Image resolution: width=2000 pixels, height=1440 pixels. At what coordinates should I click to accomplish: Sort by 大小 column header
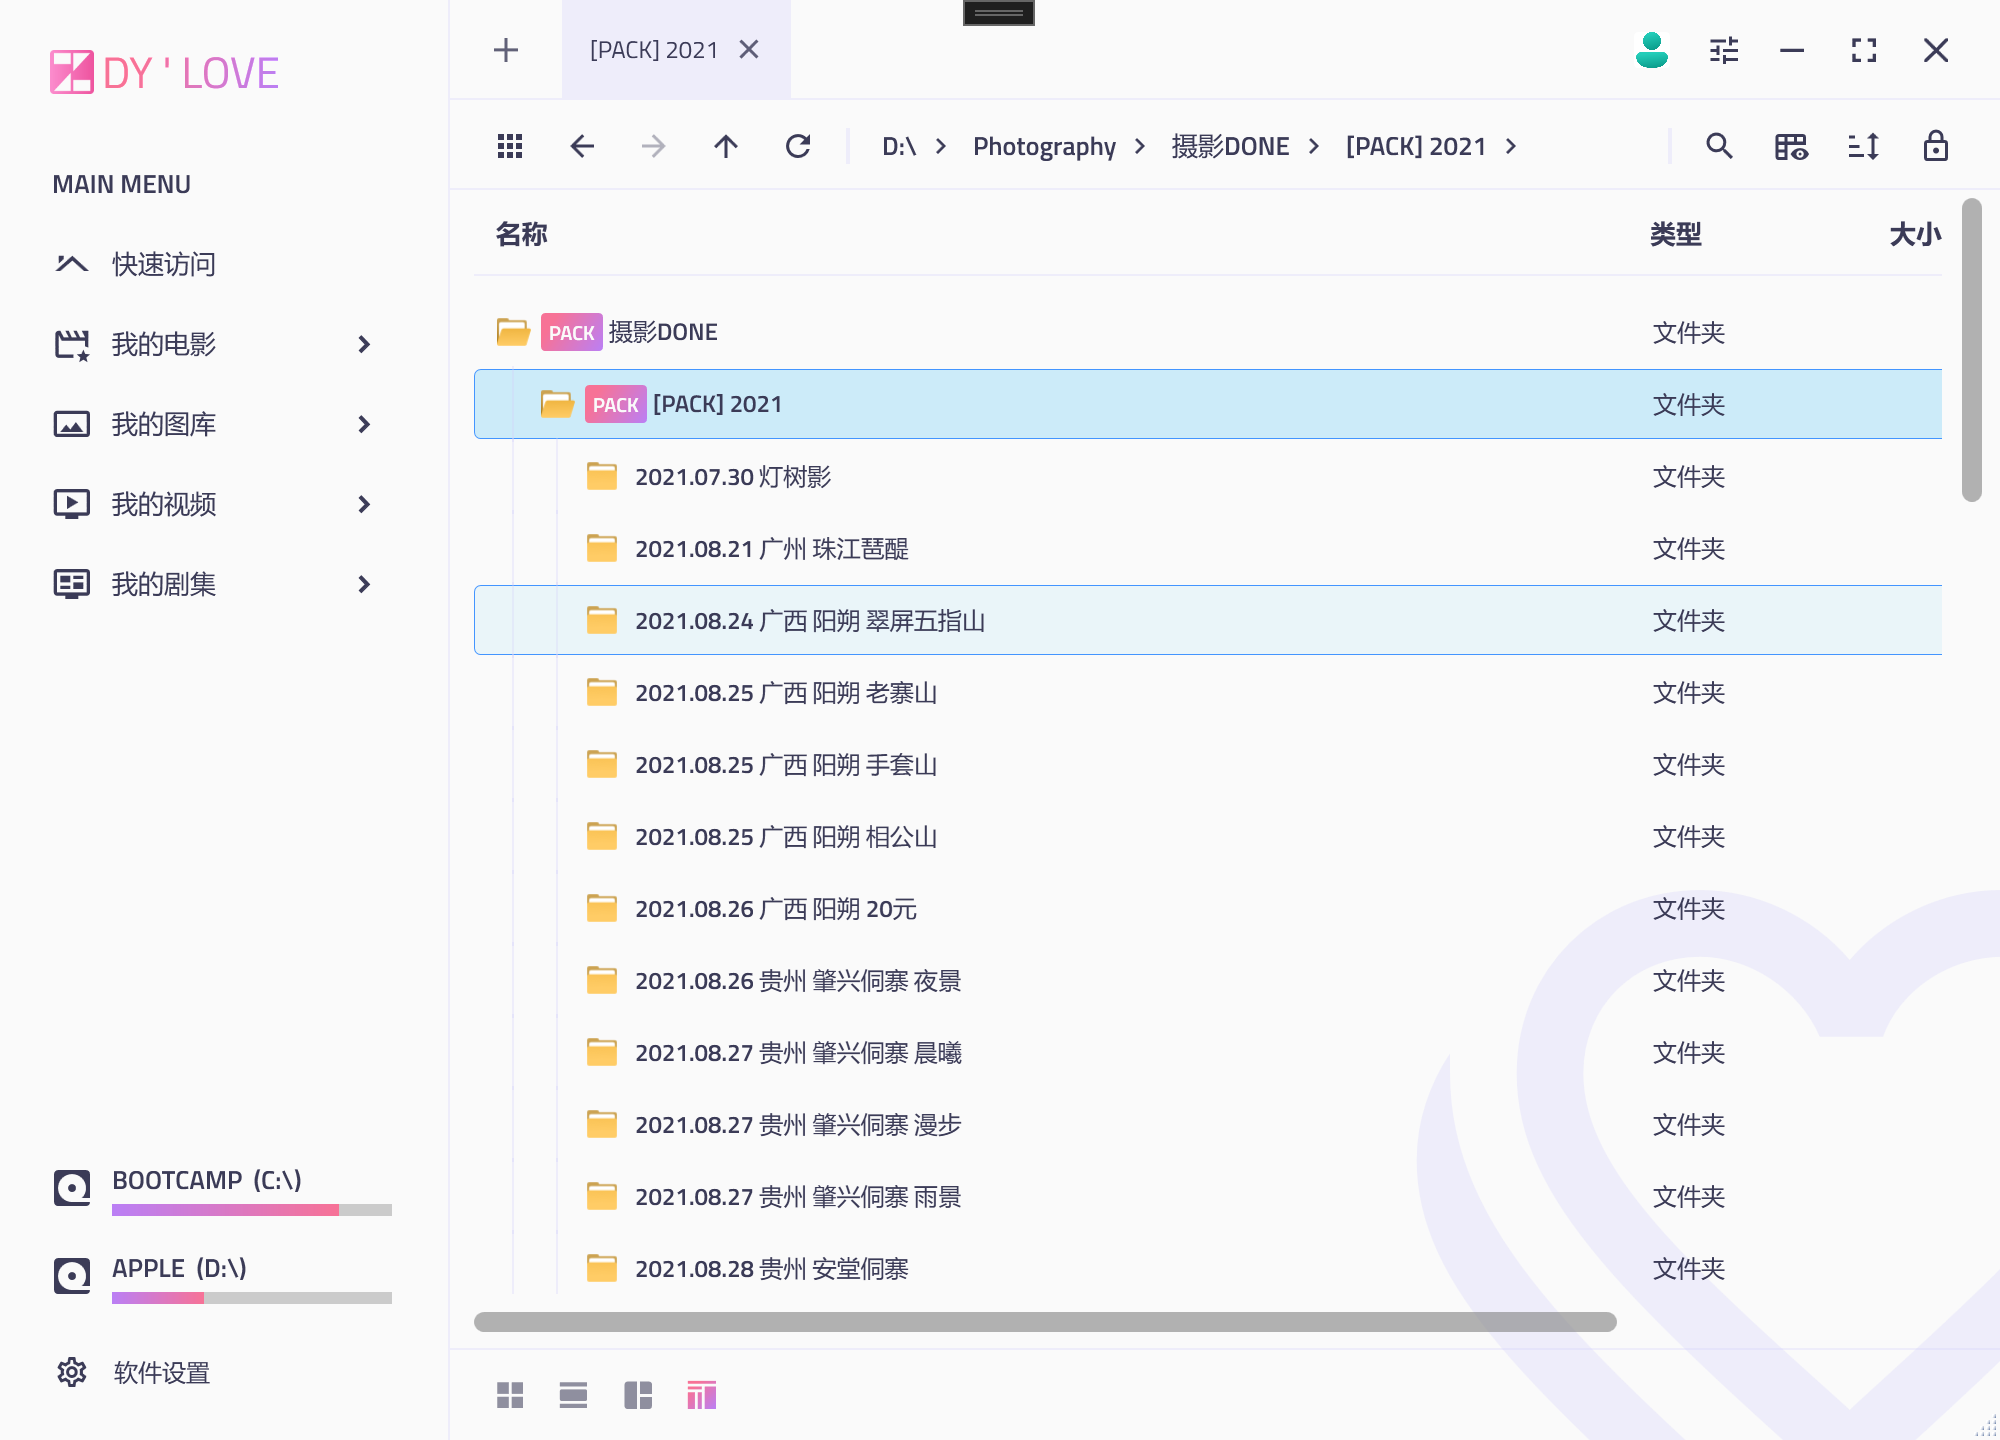1915,234
